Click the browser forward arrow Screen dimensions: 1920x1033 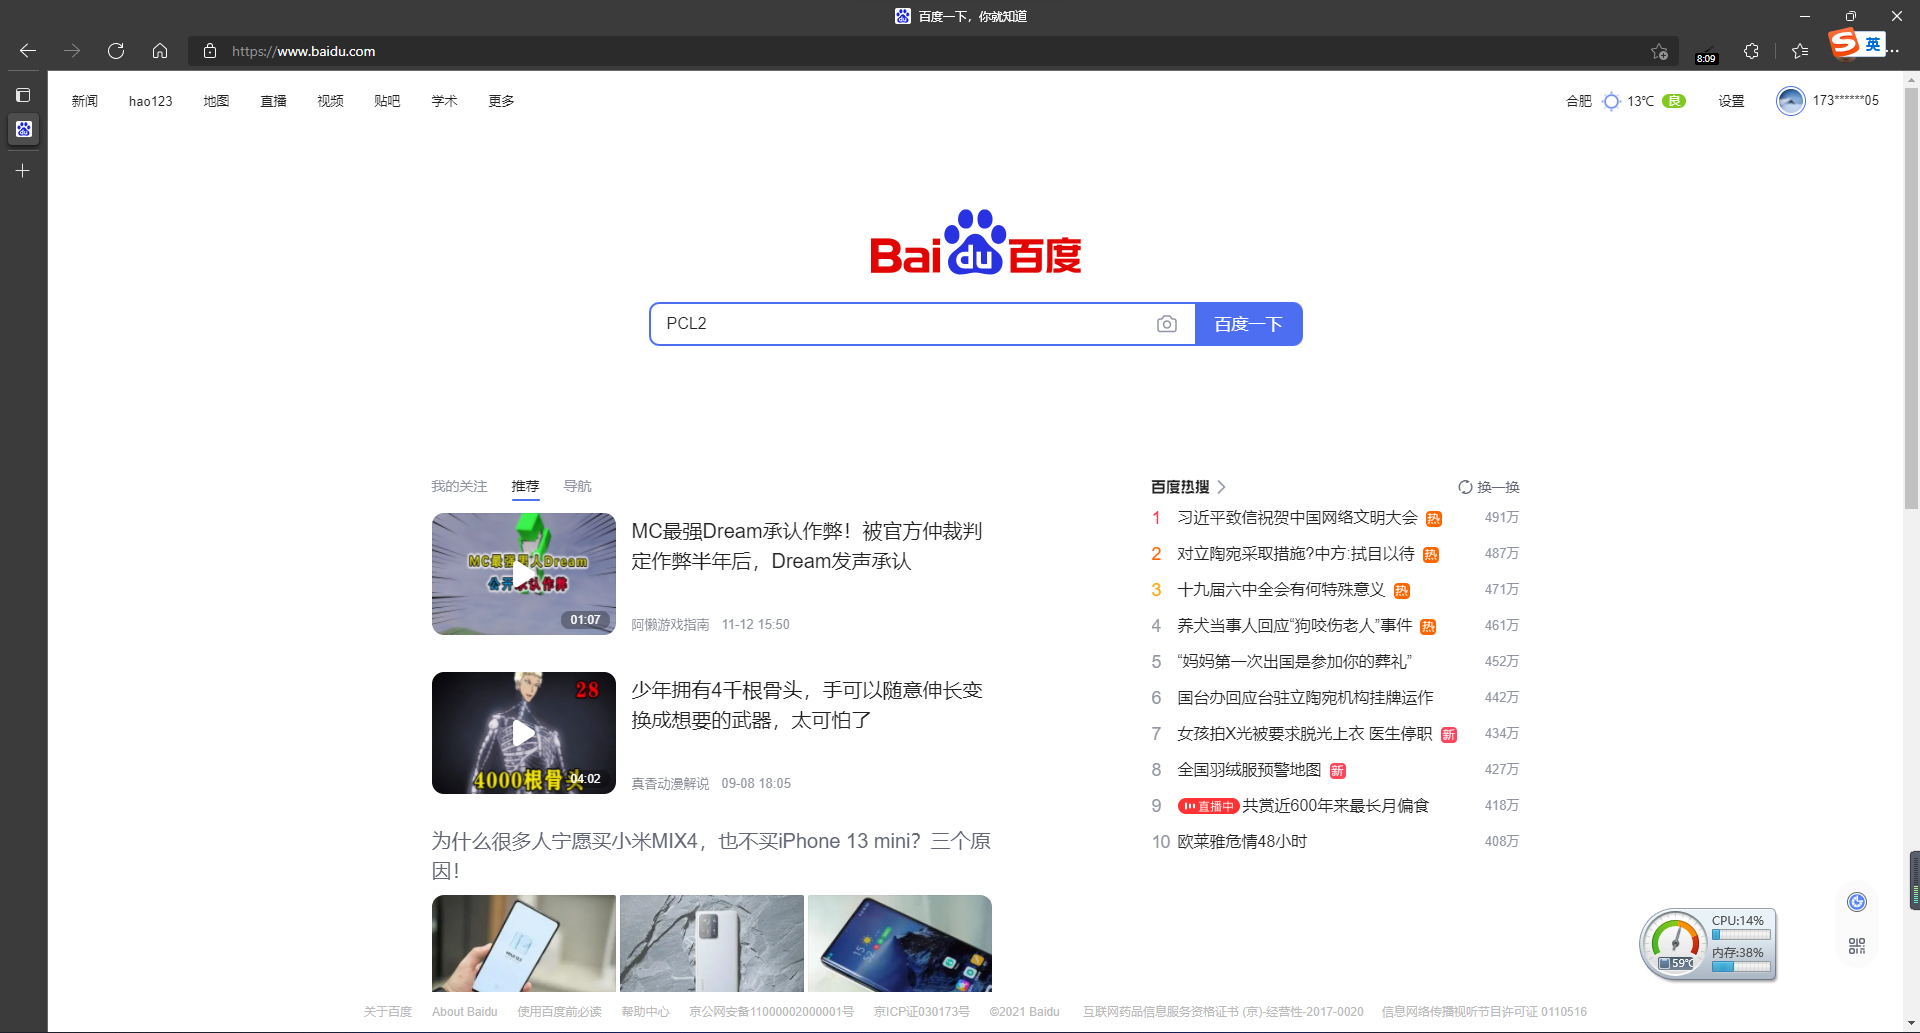click(72, 51)
